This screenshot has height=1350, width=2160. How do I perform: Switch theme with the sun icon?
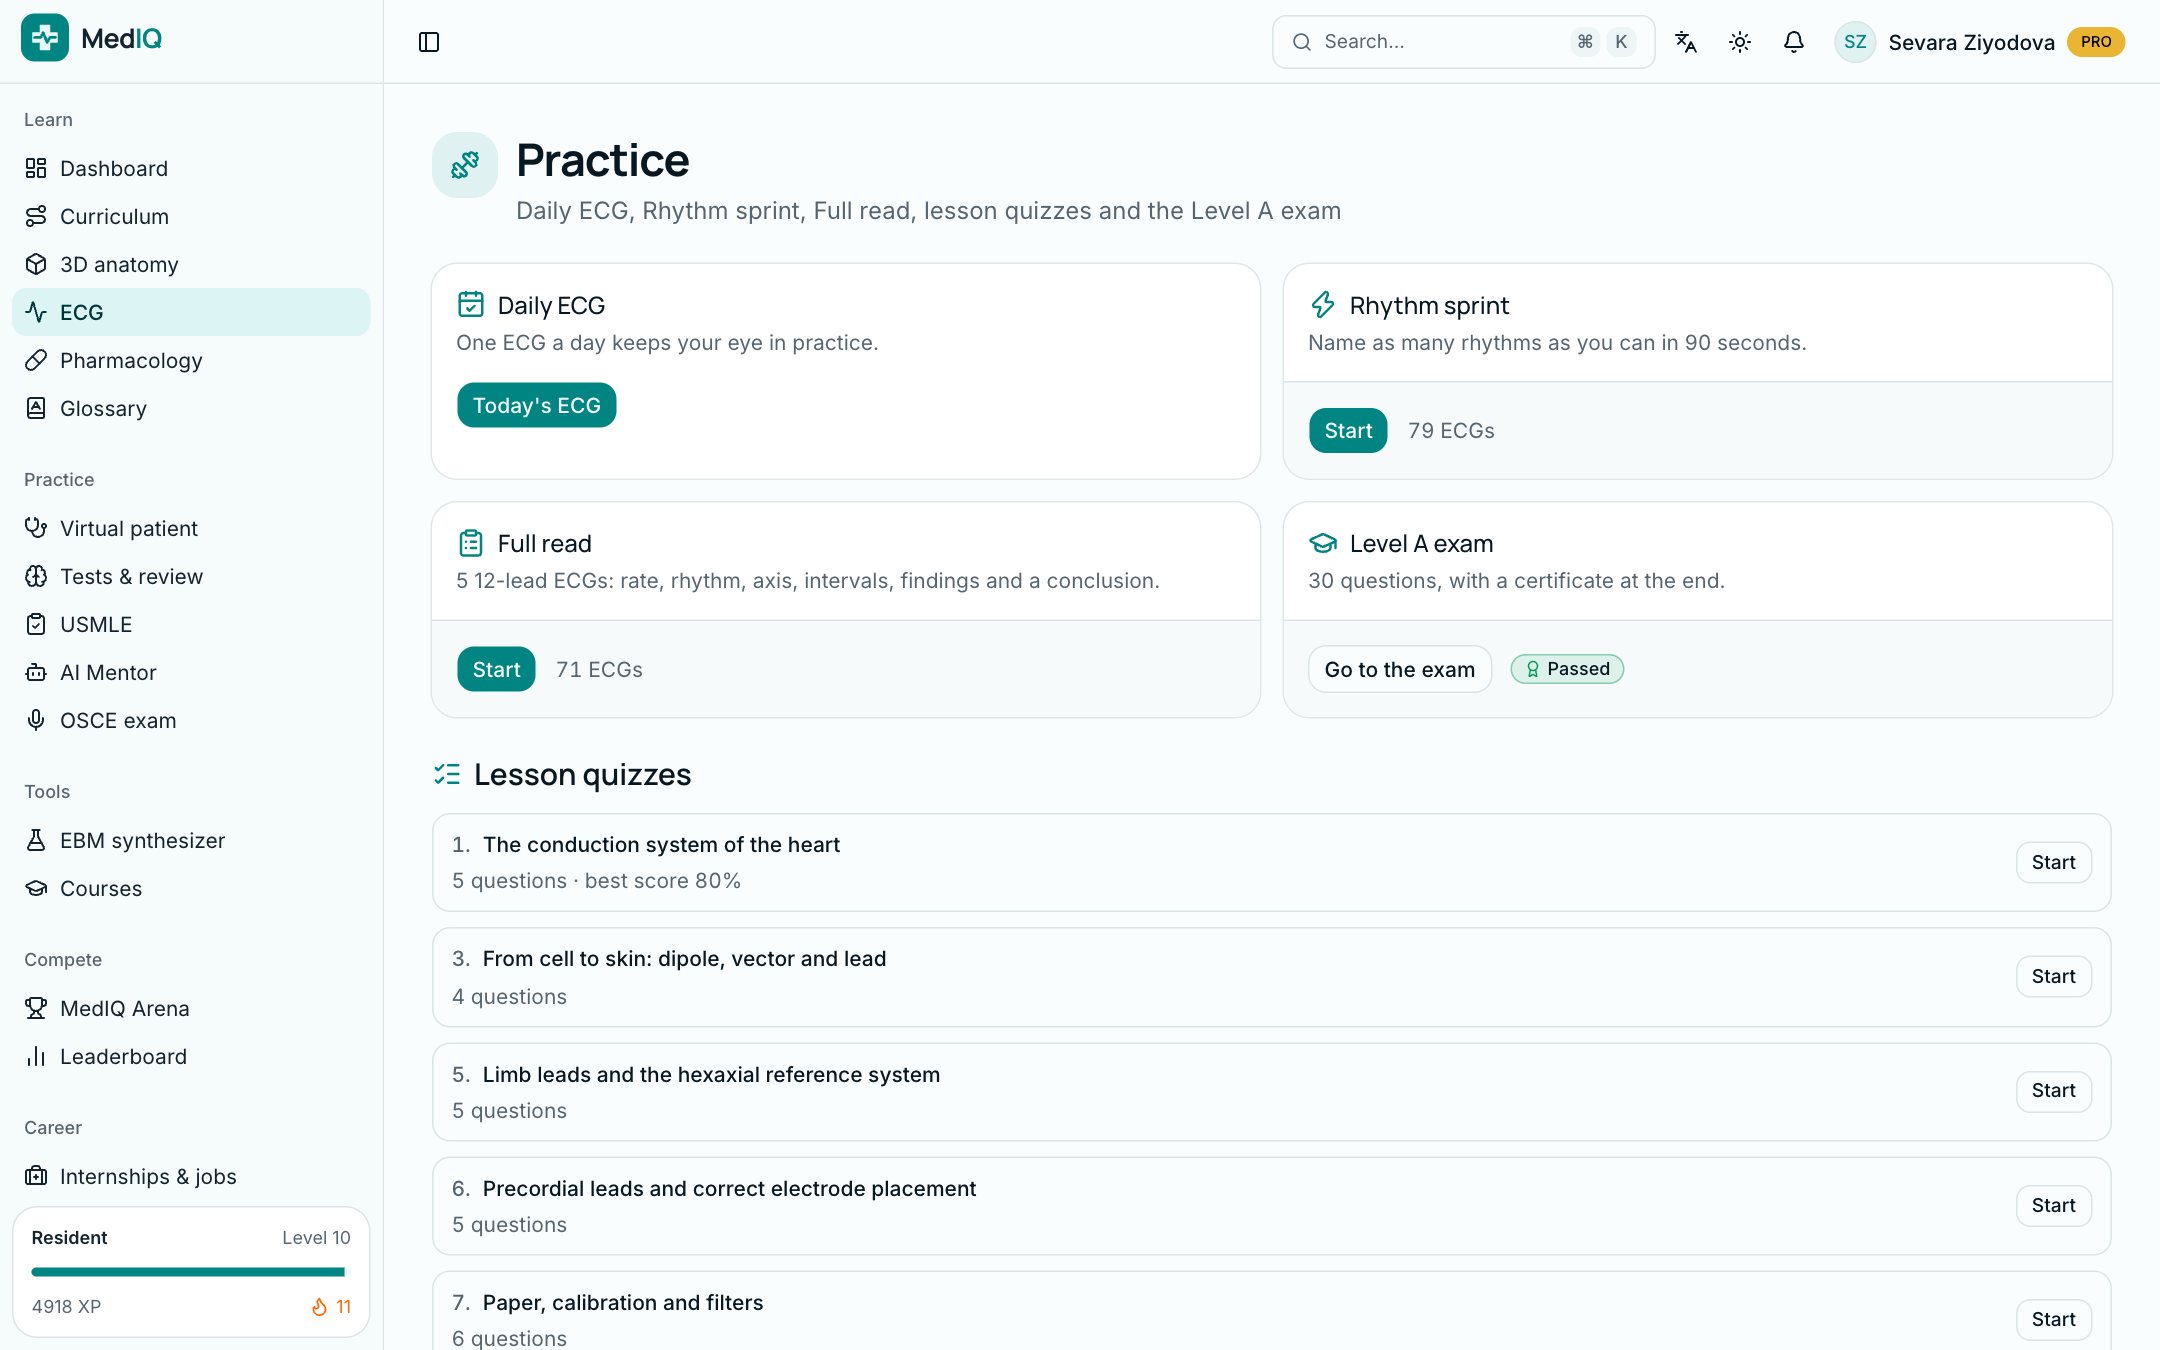tap(1740, 42)
